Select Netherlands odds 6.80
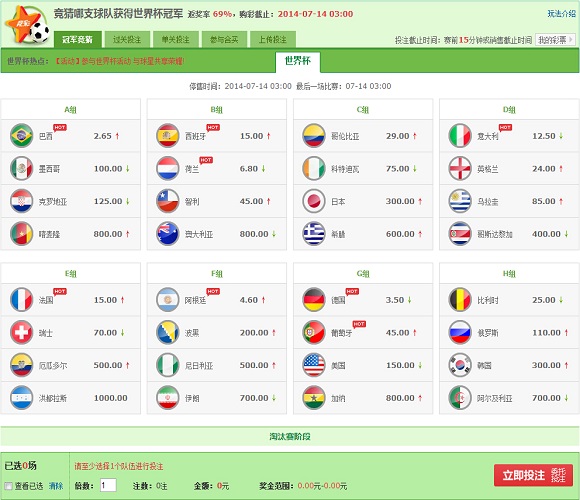This screenshot has width=580, height=500. [x=249, y=169]
